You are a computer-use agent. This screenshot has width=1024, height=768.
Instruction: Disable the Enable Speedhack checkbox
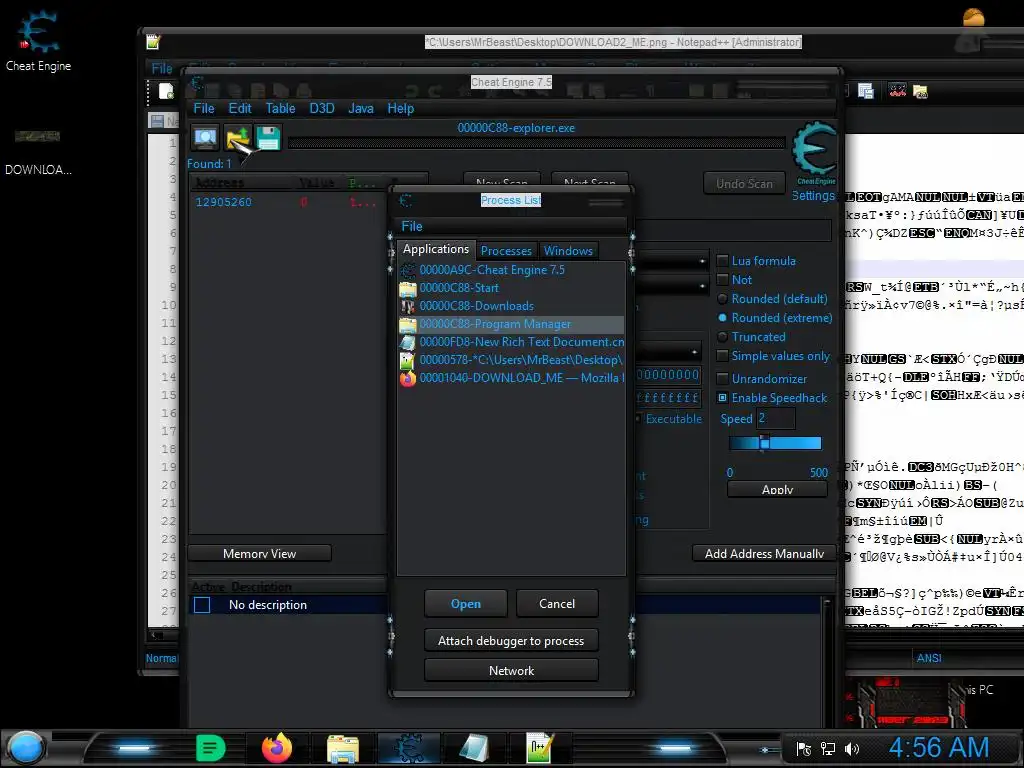722,398
